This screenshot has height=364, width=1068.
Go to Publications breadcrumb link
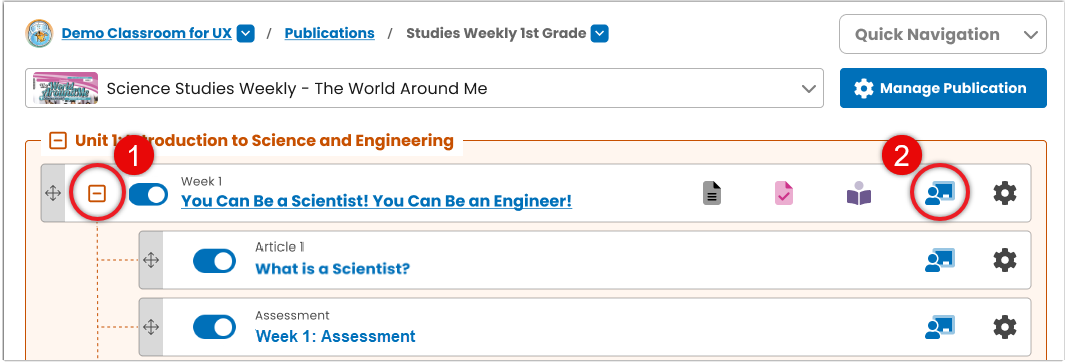point(330,33)
